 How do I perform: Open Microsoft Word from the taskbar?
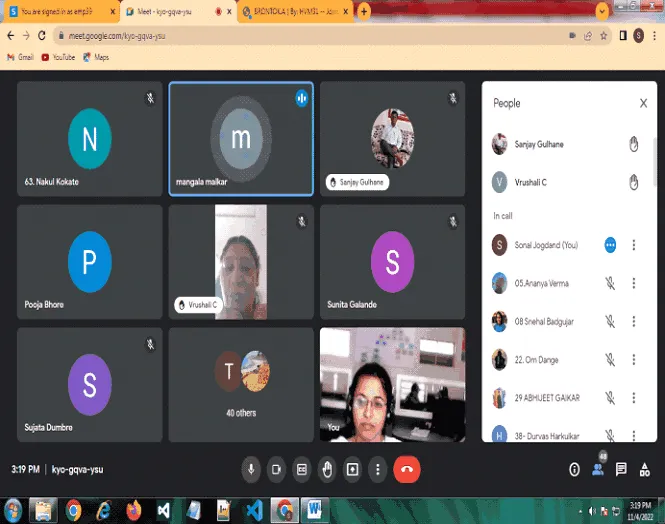click(x=314, y=510)
